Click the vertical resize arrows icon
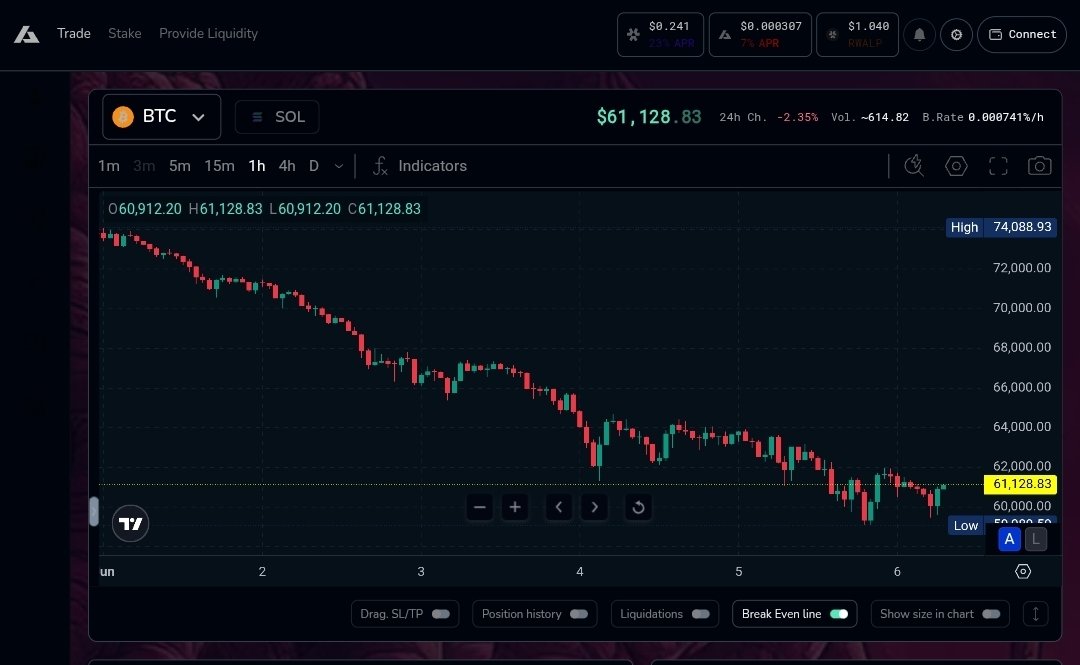This screenshot has height=665, width=1080. coord(1035,614)
